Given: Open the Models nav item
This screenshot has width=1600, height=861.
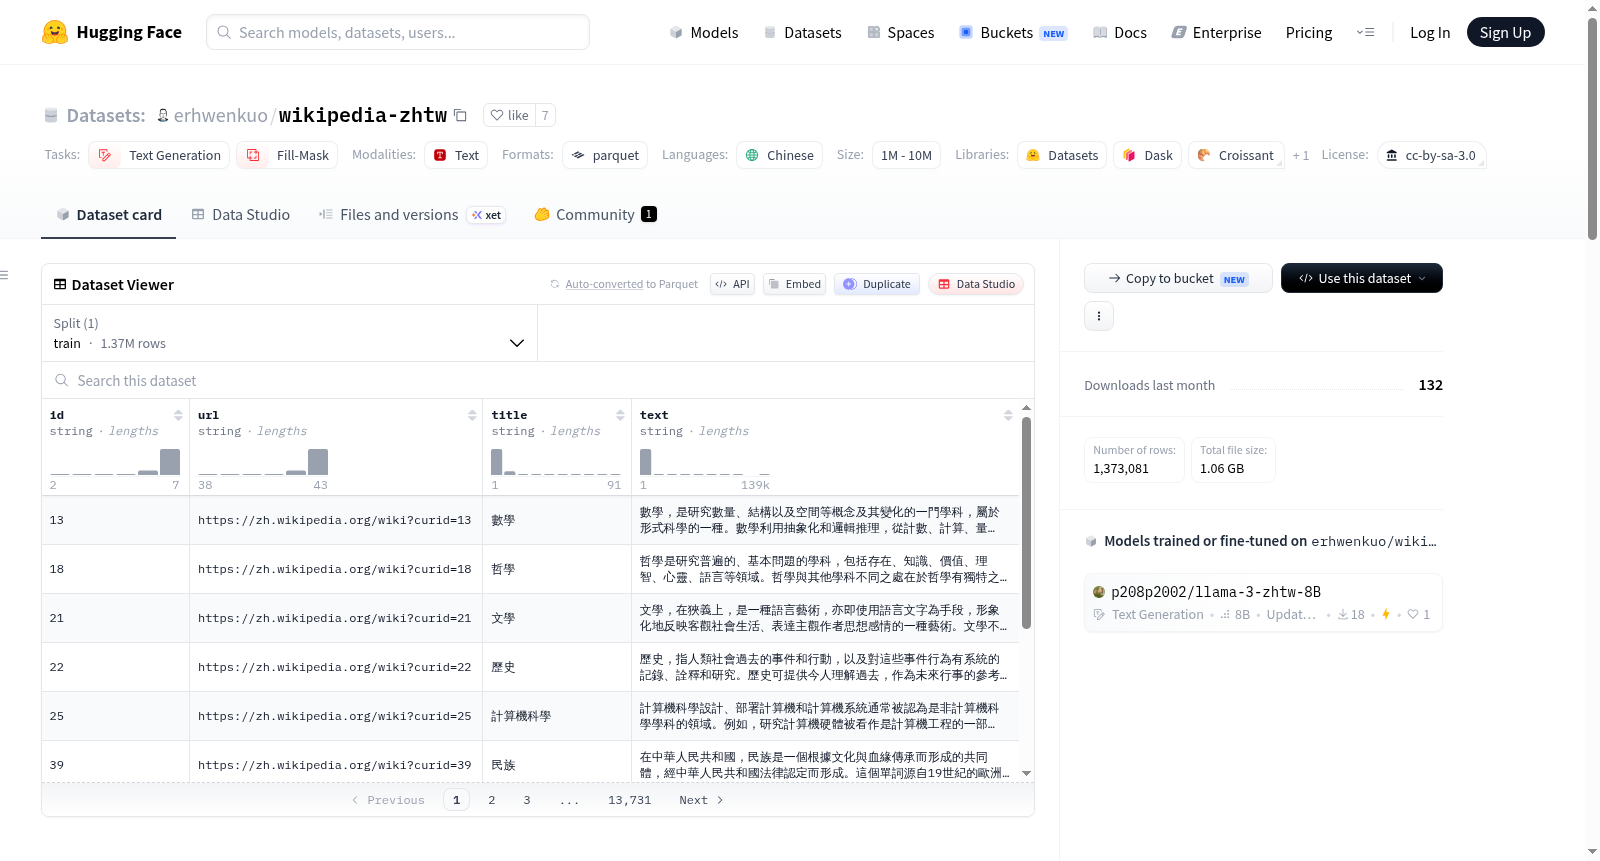Looking at the screenshot, I should 704,32.
